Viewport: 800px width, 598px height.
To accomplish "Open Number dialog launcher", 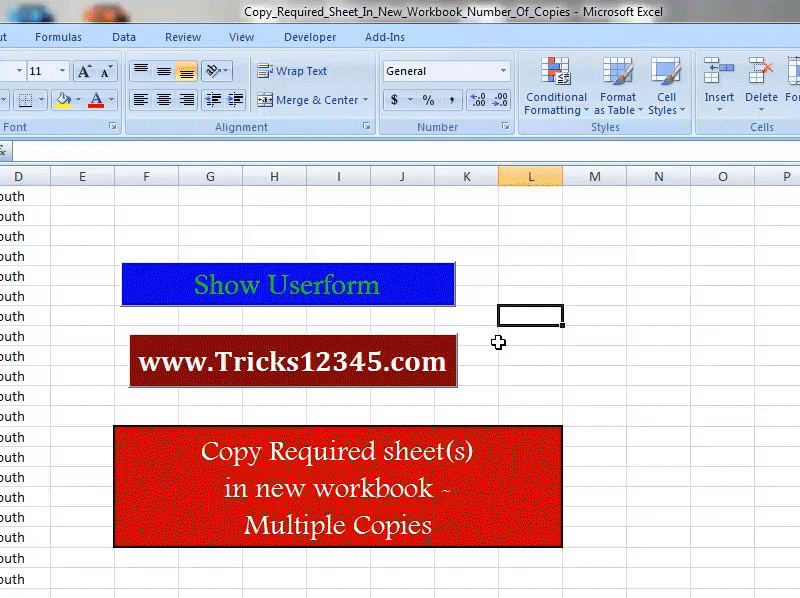I will [506, 126].
